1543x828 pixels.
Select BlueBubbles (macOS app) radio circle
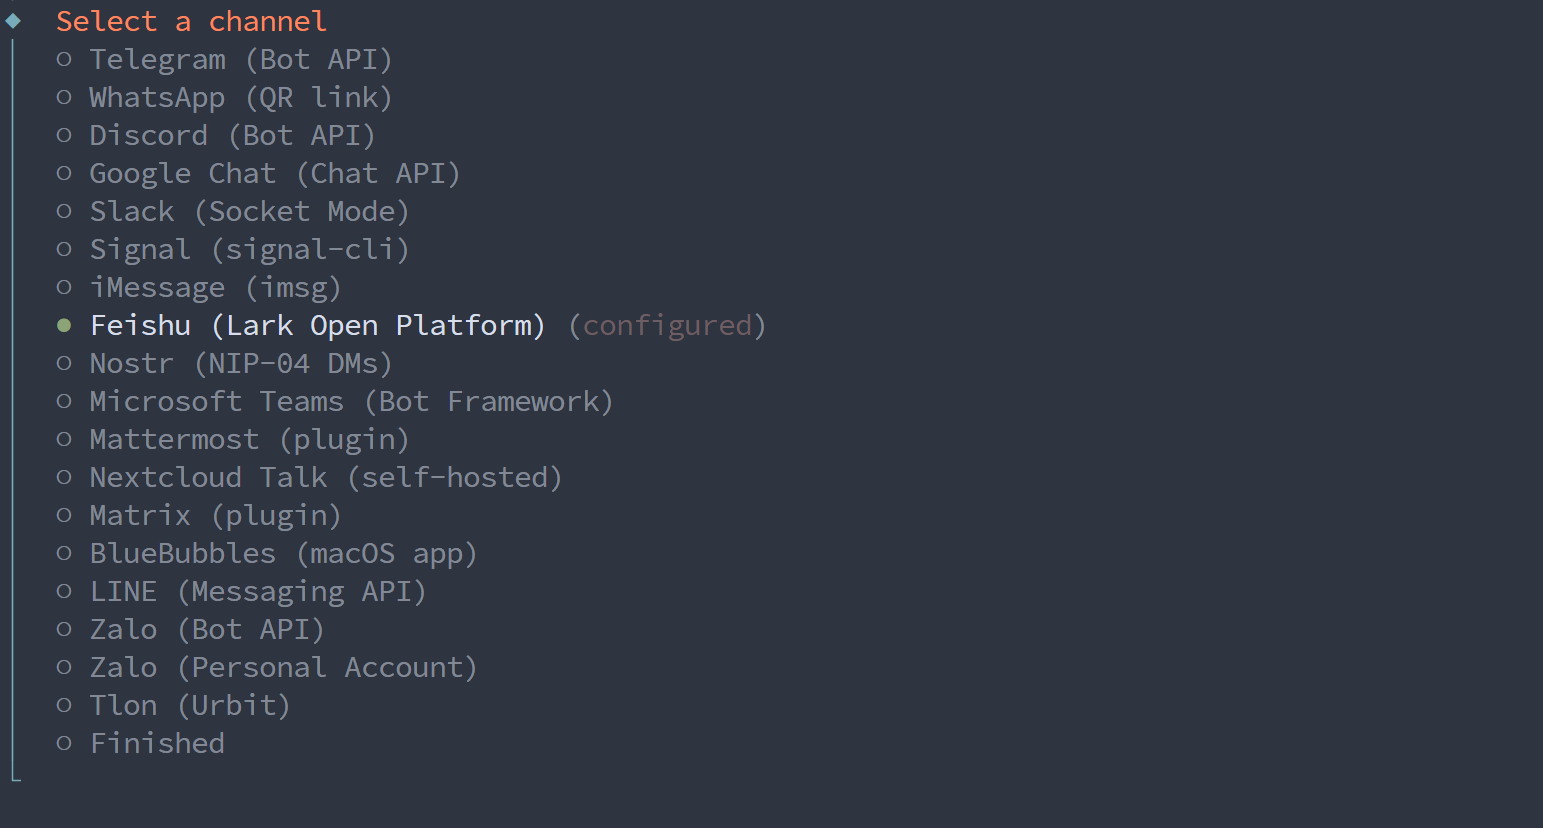pos(64,554)
